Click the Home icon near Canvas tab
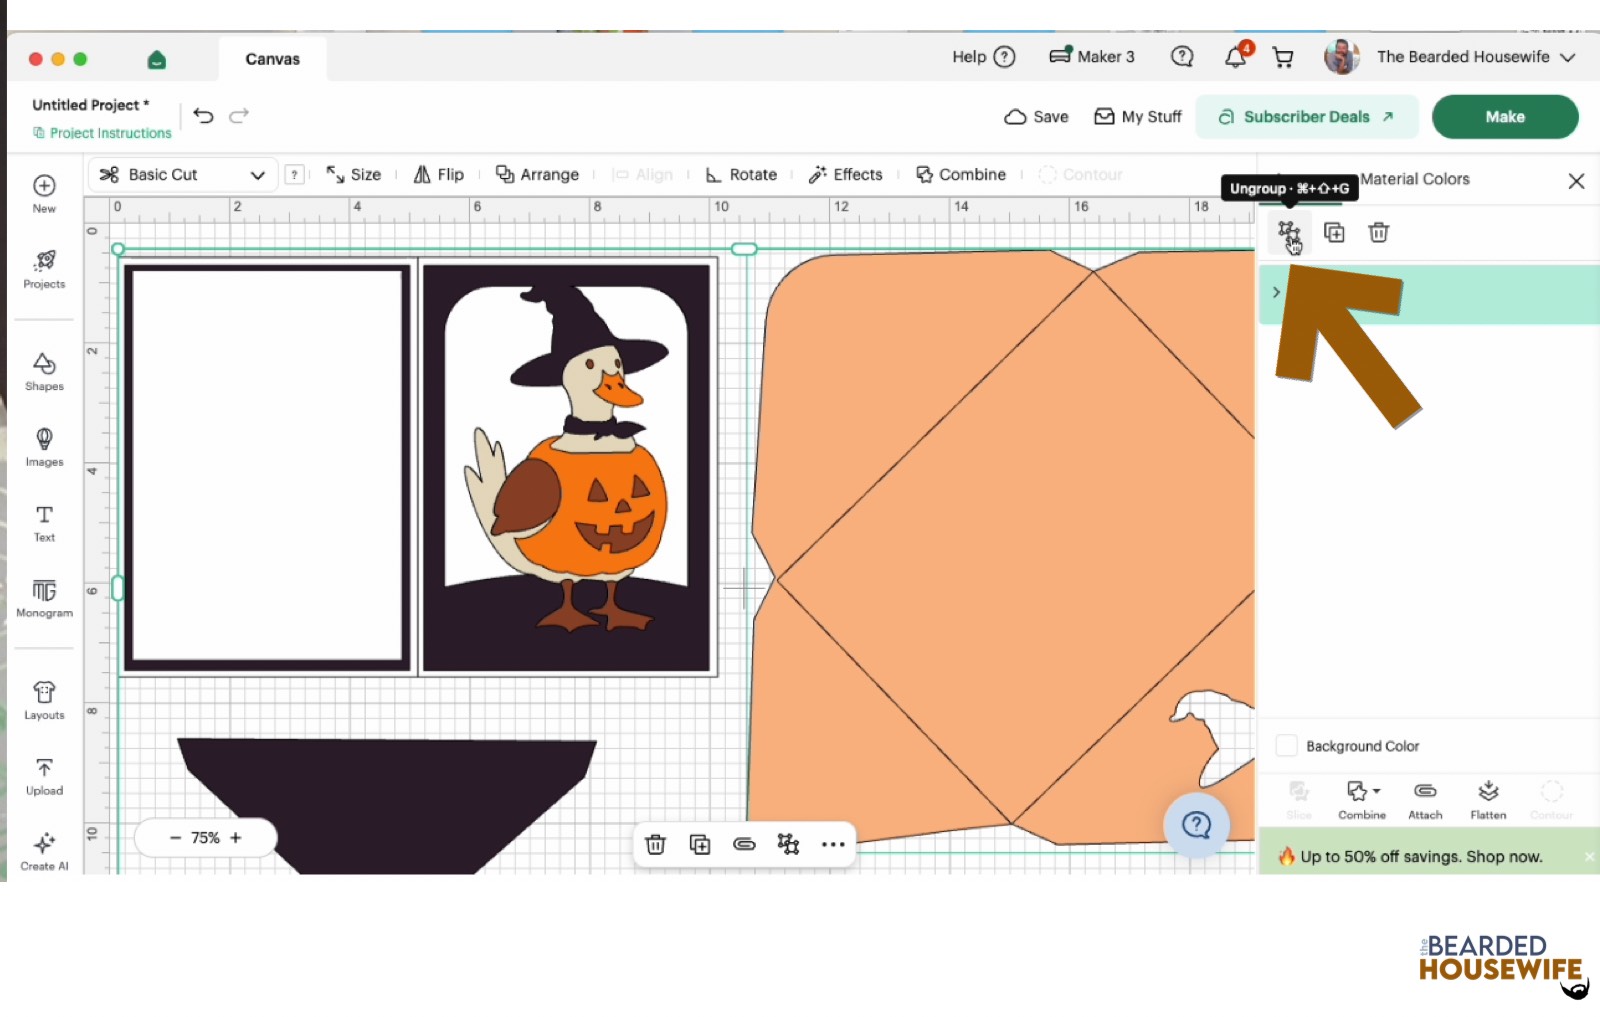The width and height of the screenshot is (1600, 1017). tap(156, 59)
